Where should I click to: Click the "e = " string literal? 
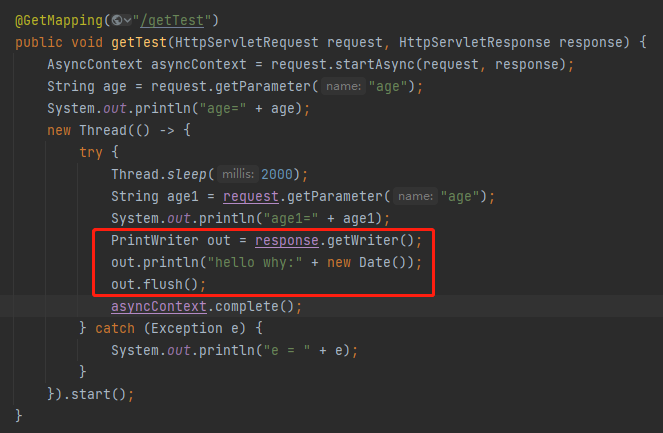(287, 350)
